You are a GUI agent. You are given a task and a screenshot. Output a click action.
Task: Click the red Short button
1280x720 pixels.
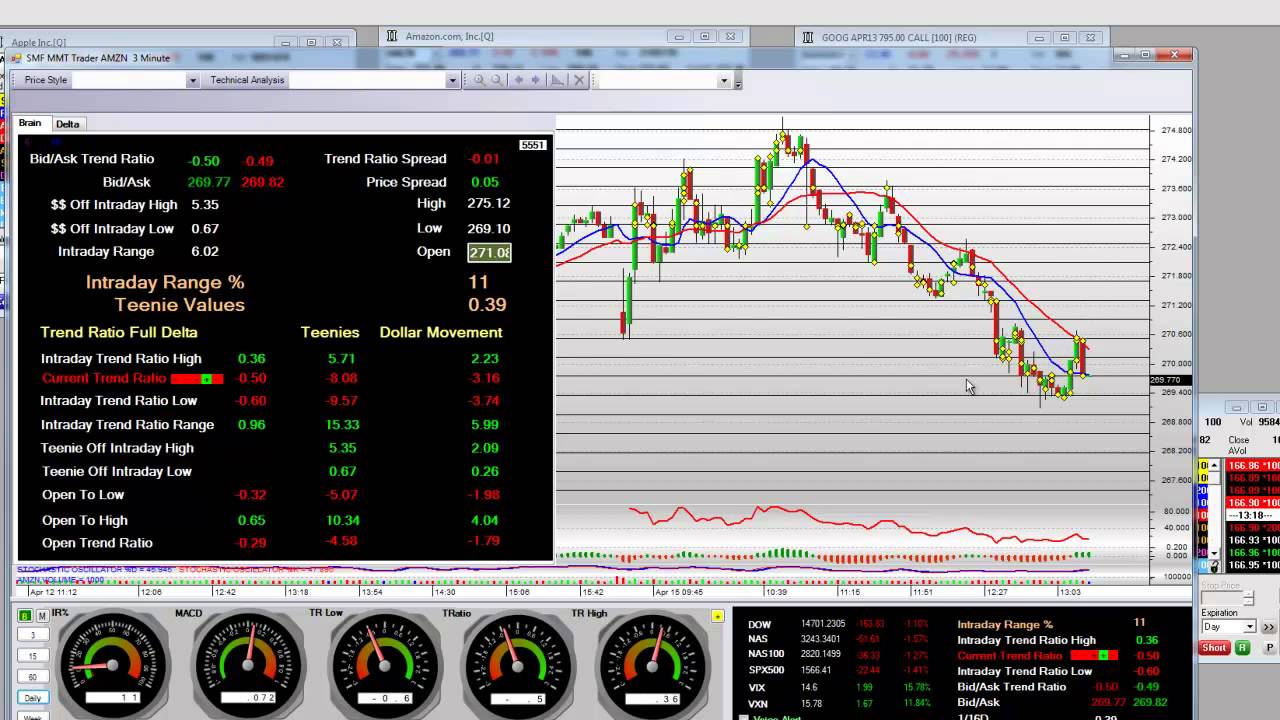1214,648
